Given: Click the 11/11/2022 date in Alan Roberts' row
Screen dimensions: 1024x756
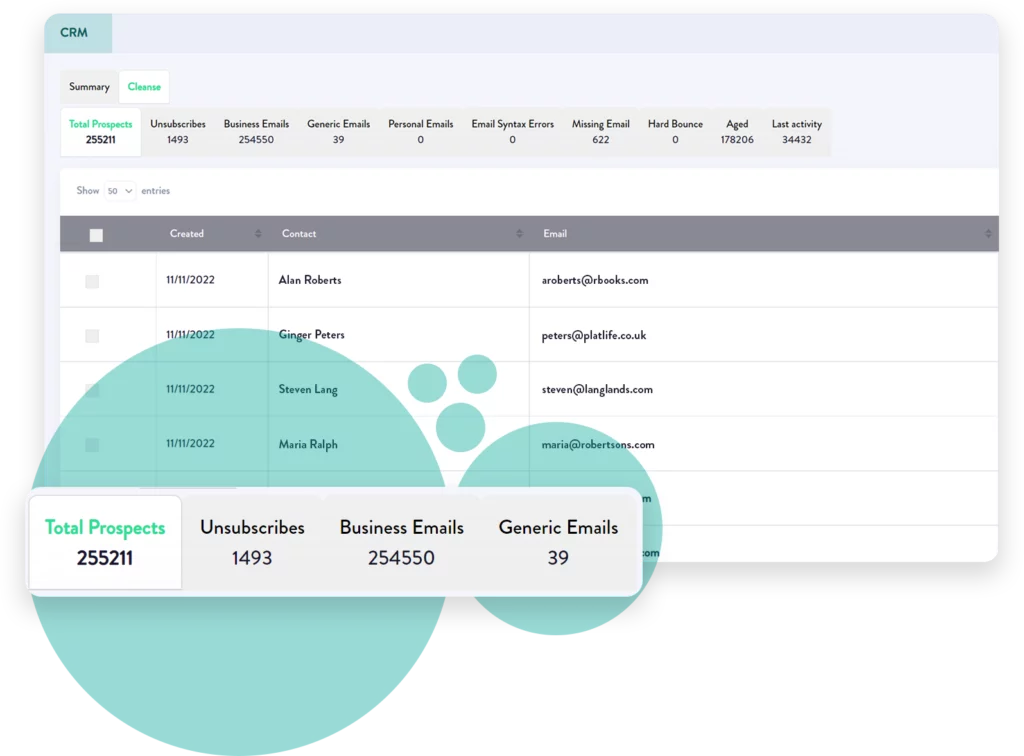Looking at the screenshot, I should pyautogui.click(x=190, y=280).
